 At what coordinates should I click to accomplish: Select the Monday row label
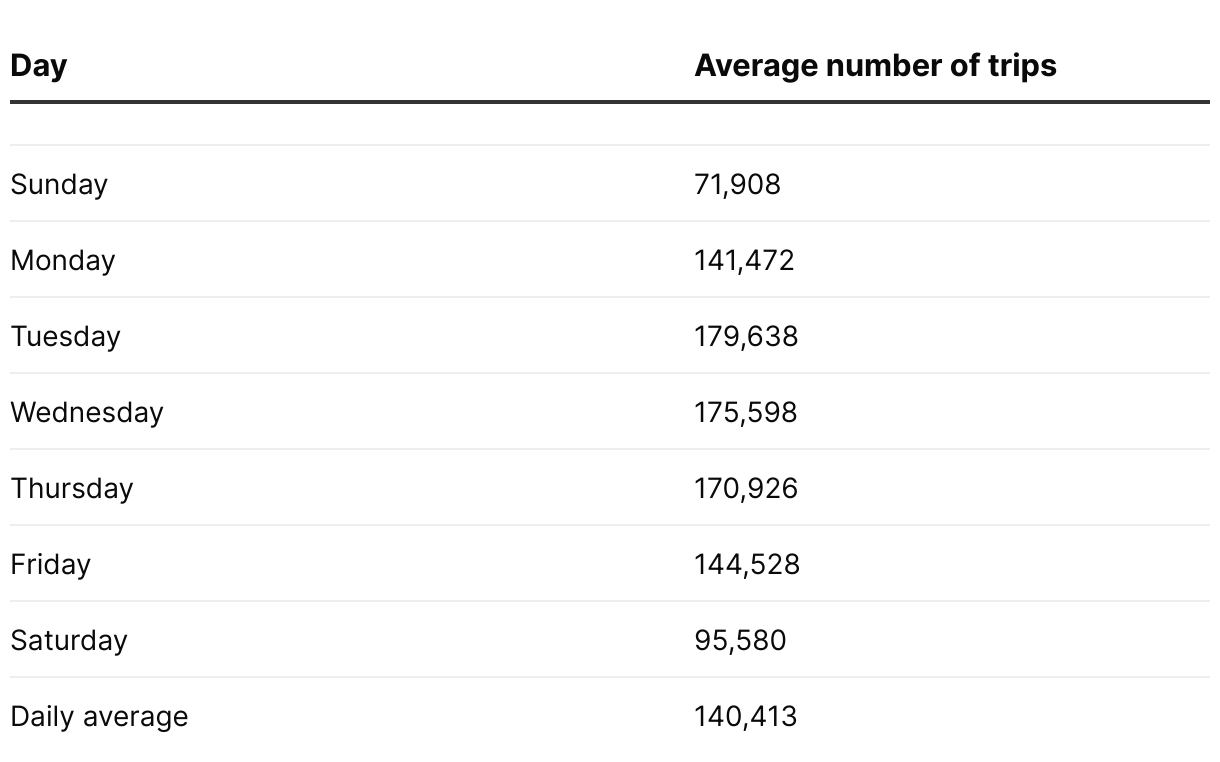point(63,261)
